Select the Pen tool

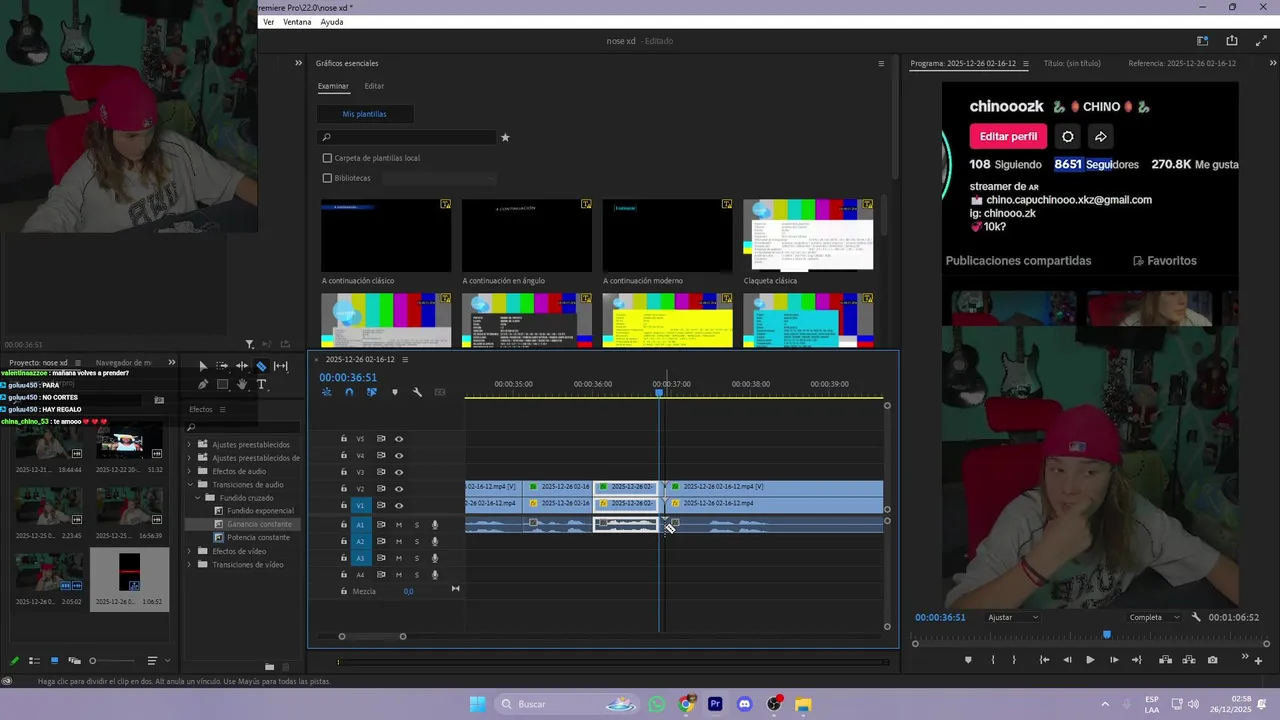[x=203, y=384]
